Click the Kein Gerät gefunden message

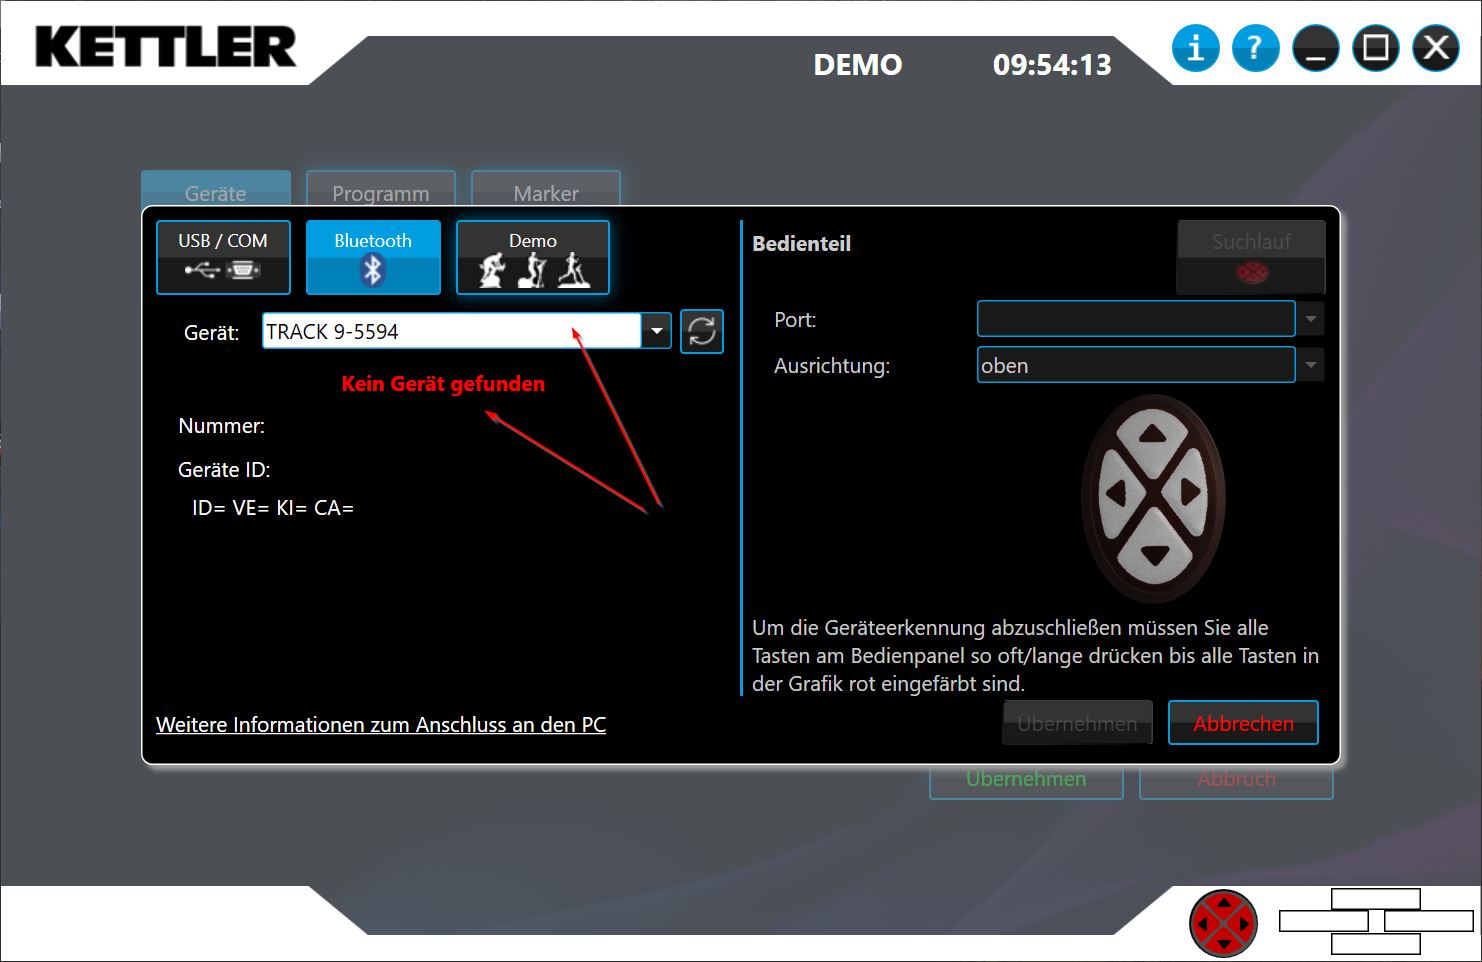[443, 384]
